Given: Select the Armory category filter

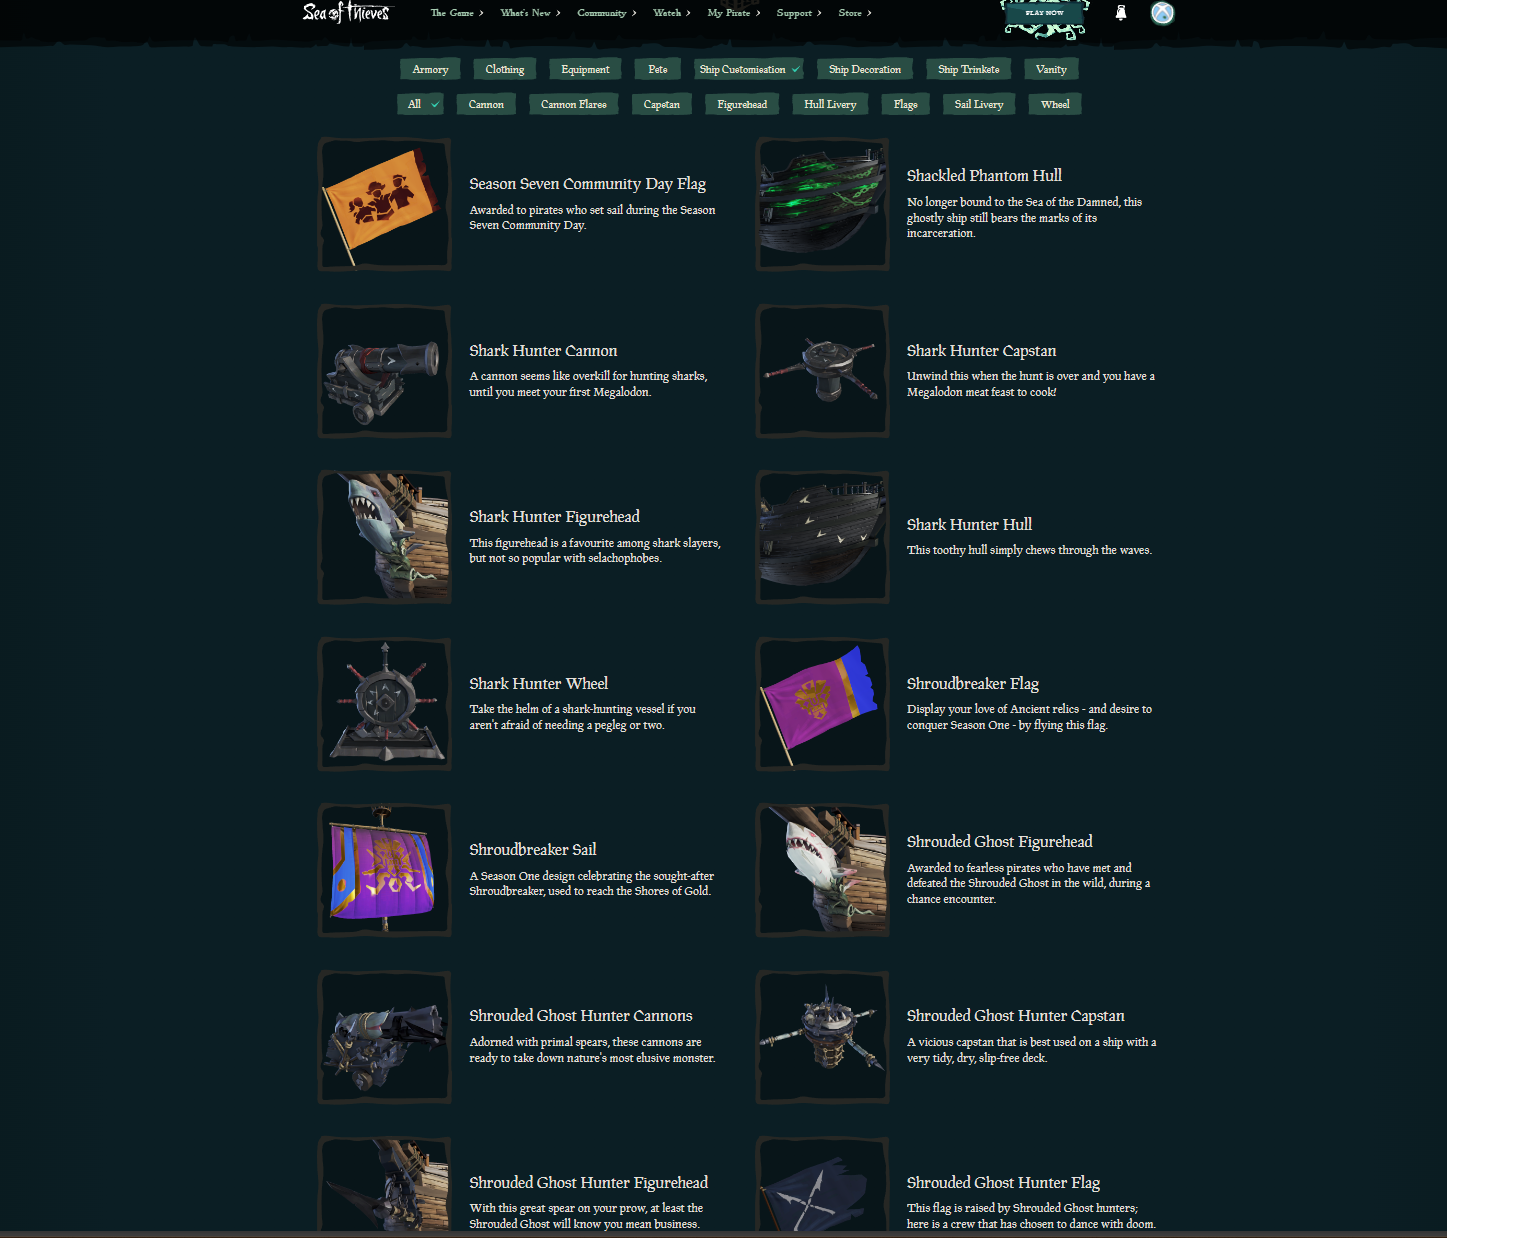Looking at the screenshot, I should [430, 69].
